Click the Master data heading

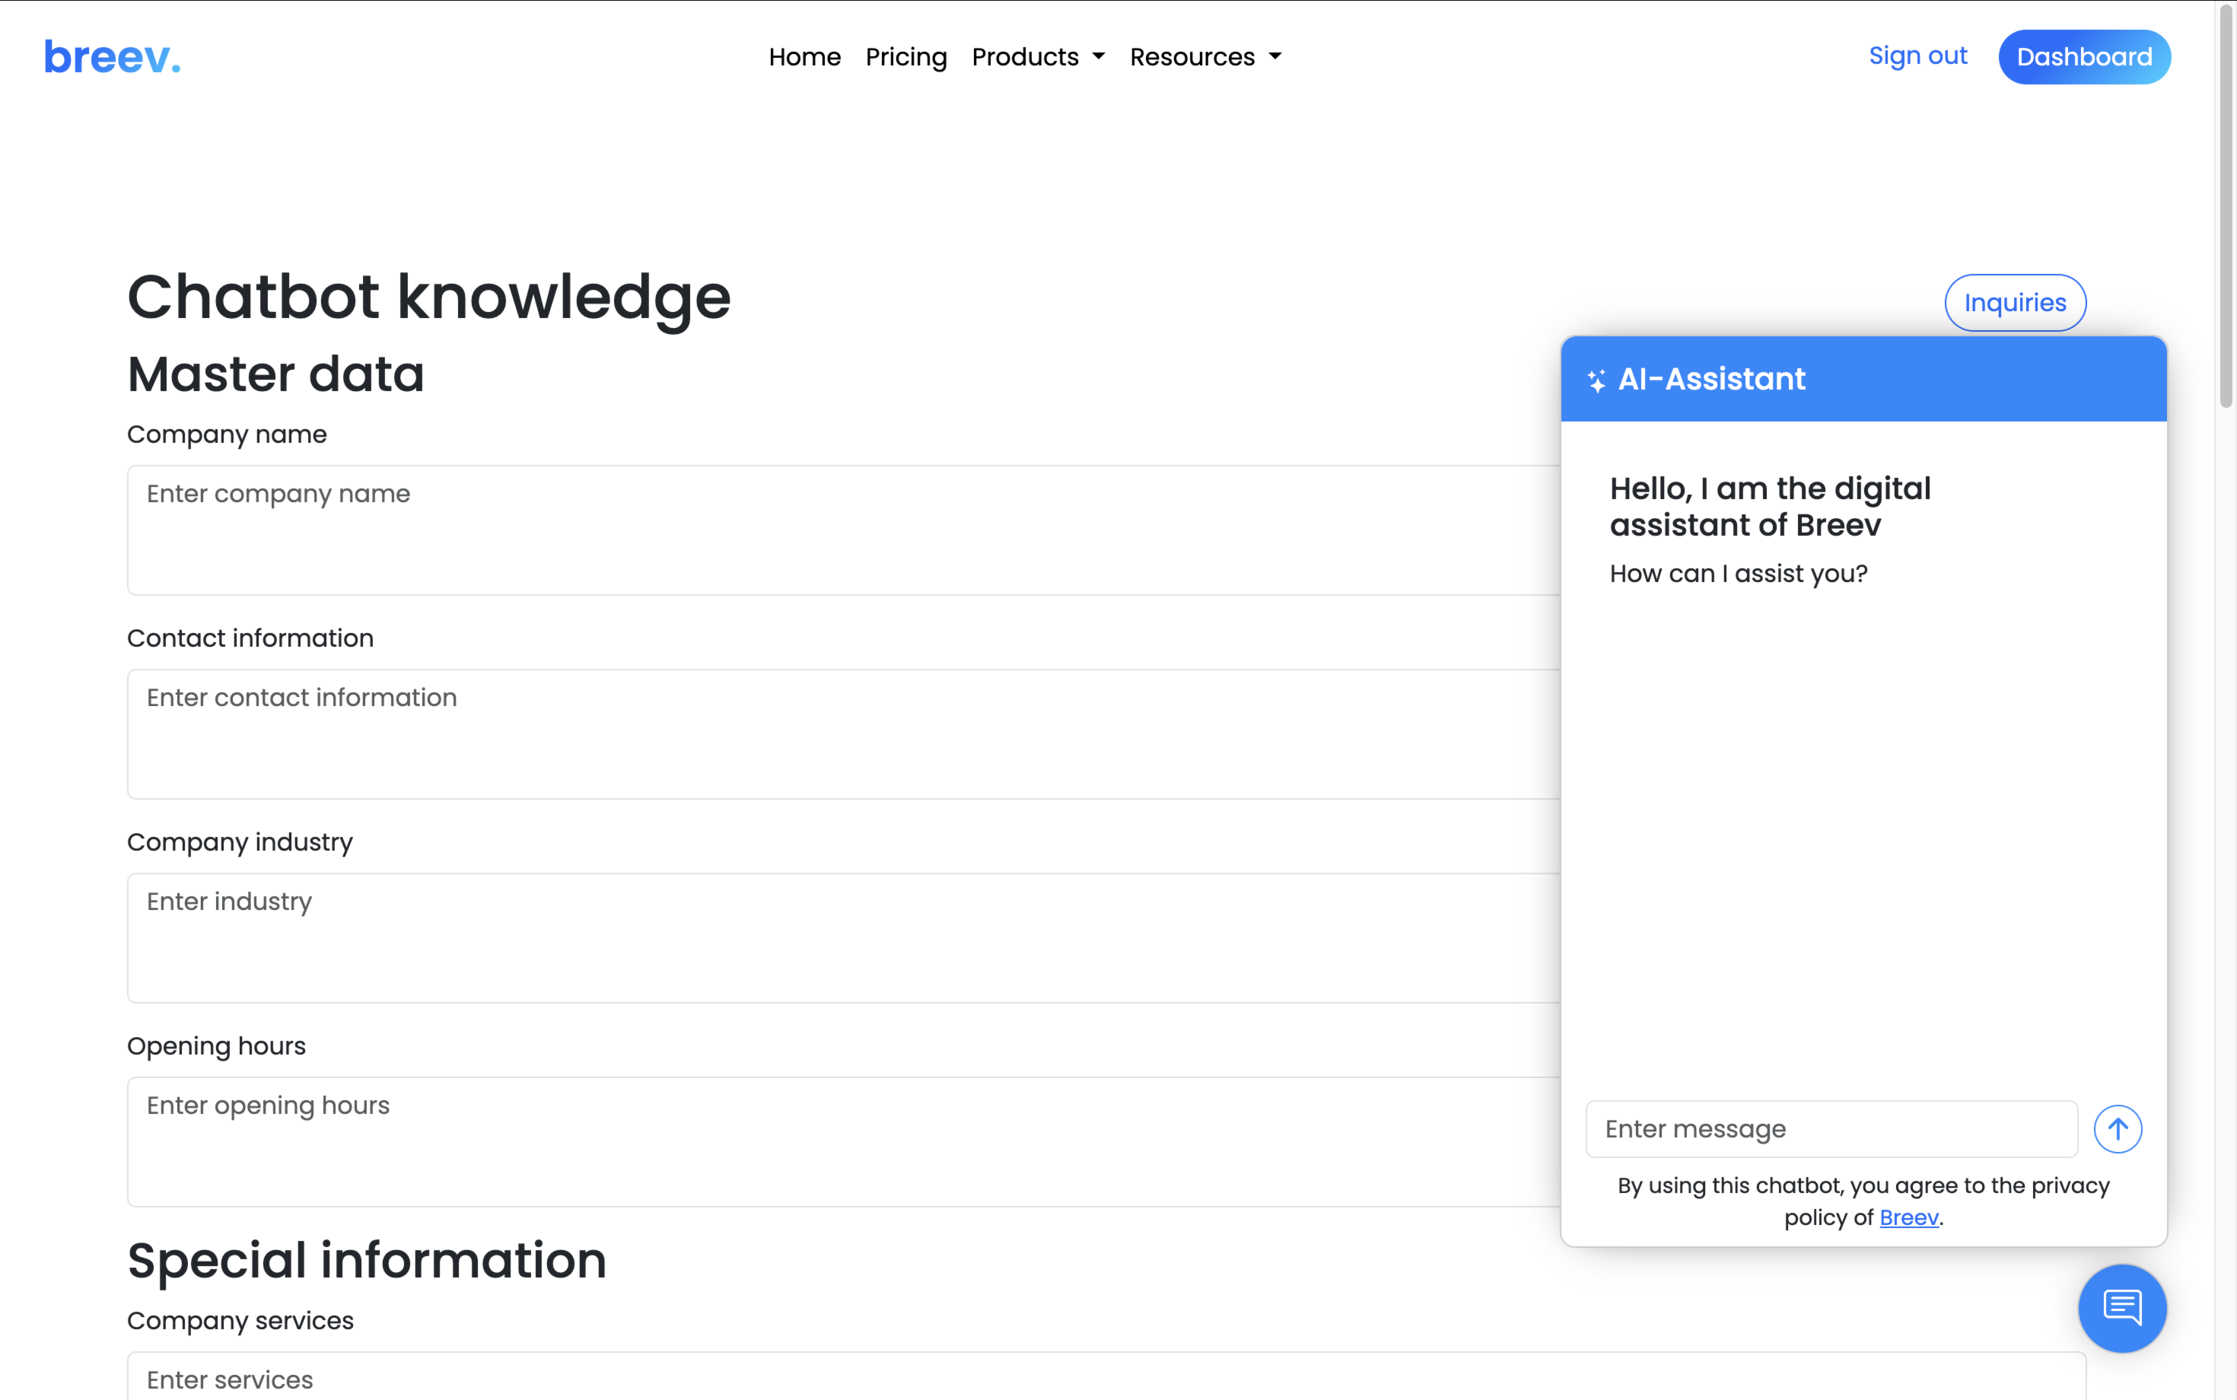(275, 374)
